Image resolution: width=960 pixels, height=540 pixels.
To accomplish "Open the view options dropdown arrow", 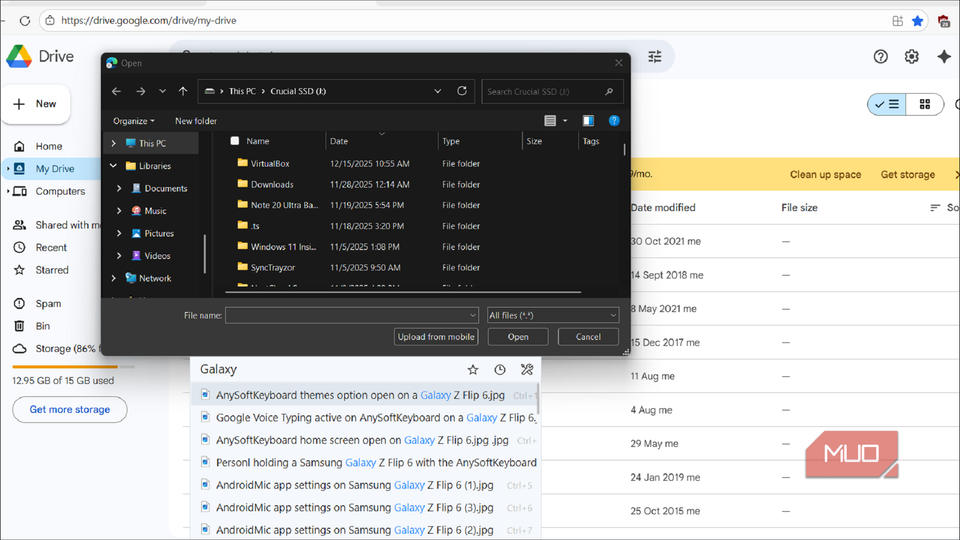I will coord(565,121).
